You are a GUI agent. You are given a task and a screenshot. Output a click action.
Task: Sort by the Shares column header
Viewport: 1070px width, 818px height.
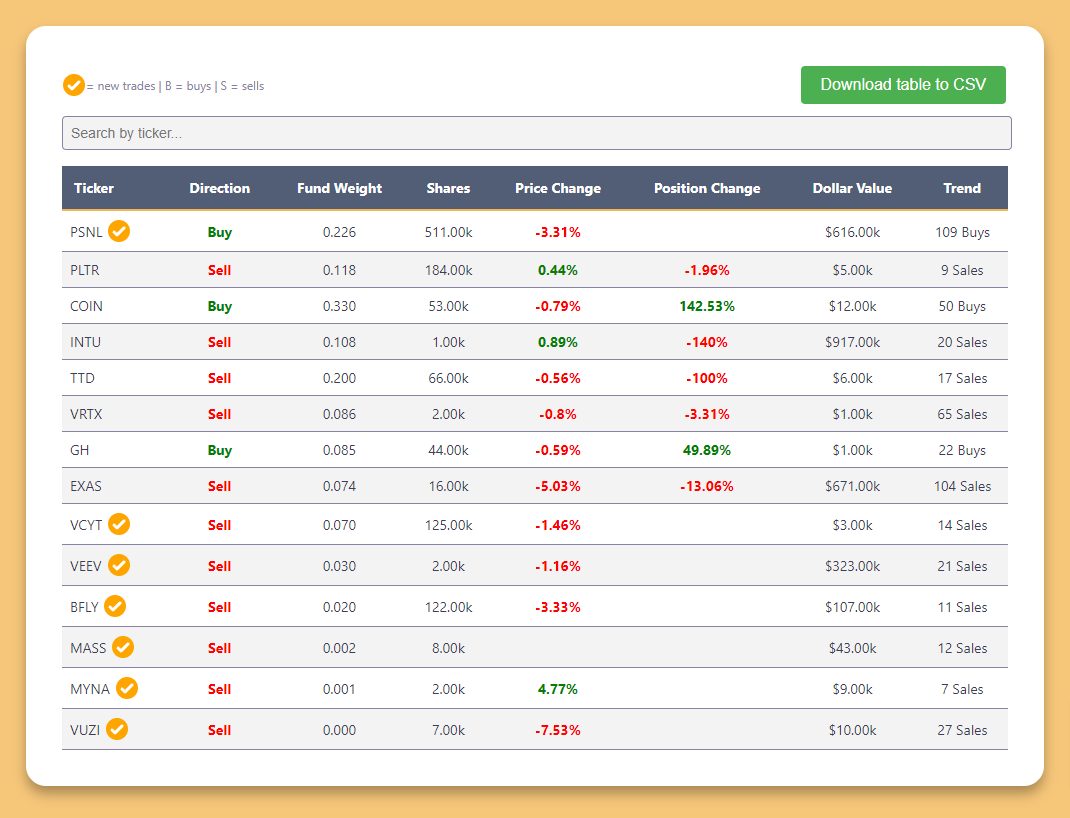448,188
